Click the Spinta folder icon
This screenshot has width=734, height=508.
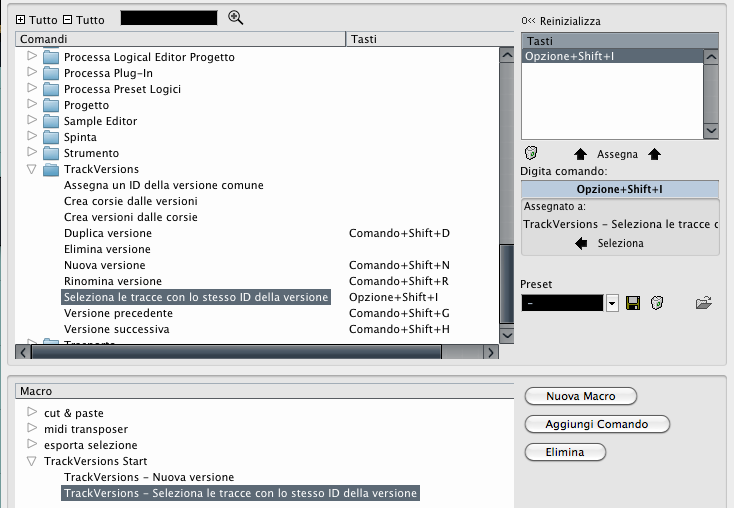[x=51, y=137]
